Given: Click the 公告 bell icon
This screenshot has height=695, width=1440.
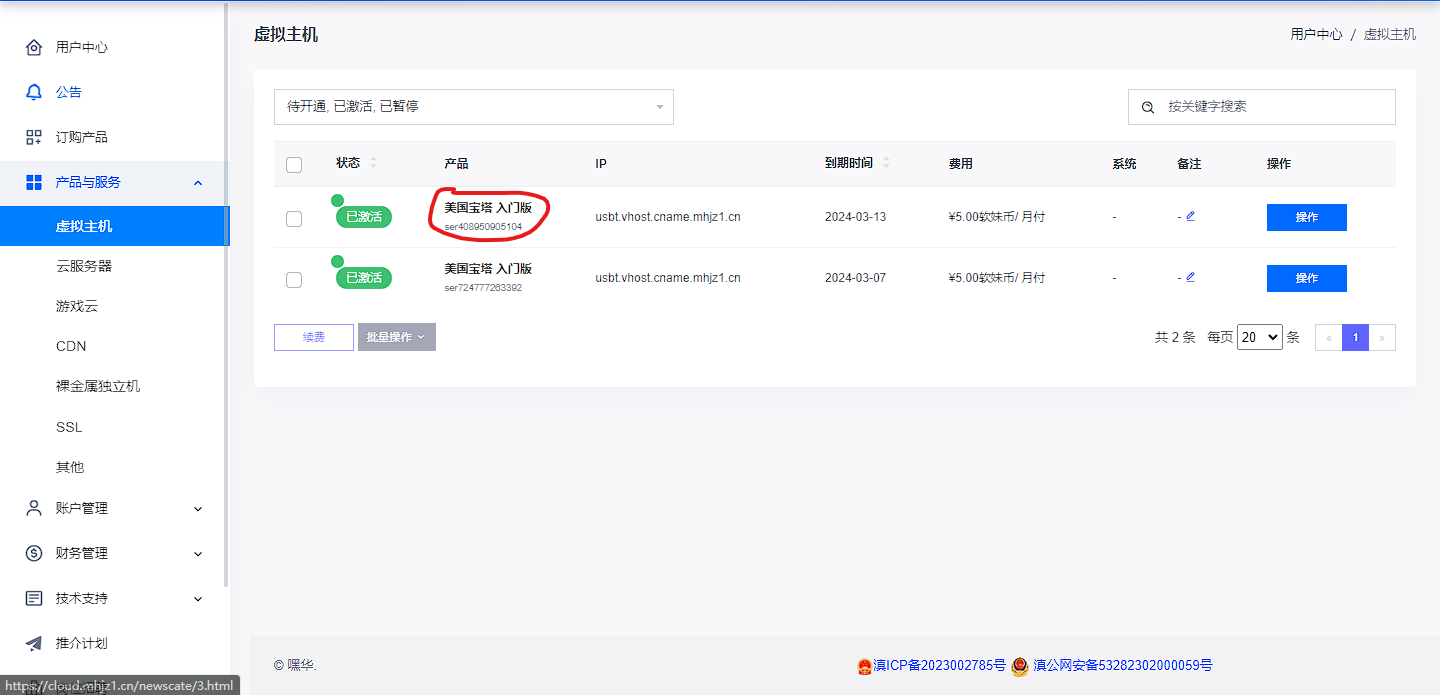Looking at the screenshot, I should (34, 92).
